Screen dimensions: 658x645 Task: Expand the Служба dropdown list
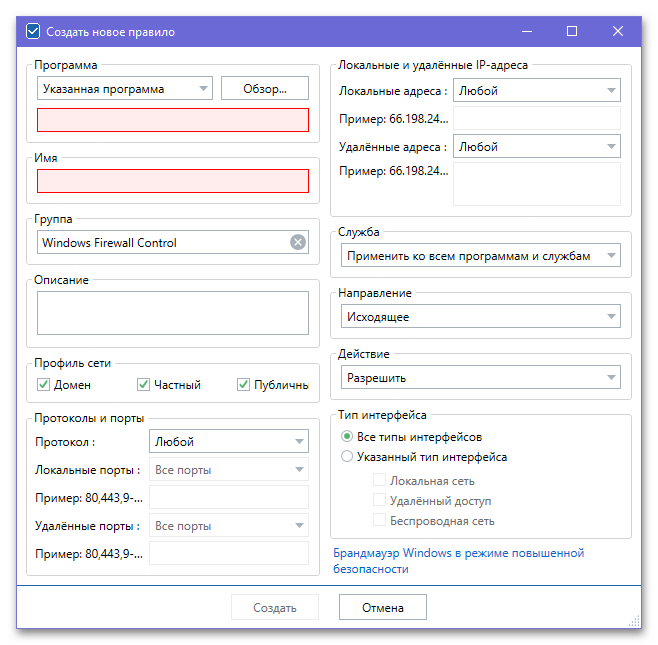tap(480, 256)
